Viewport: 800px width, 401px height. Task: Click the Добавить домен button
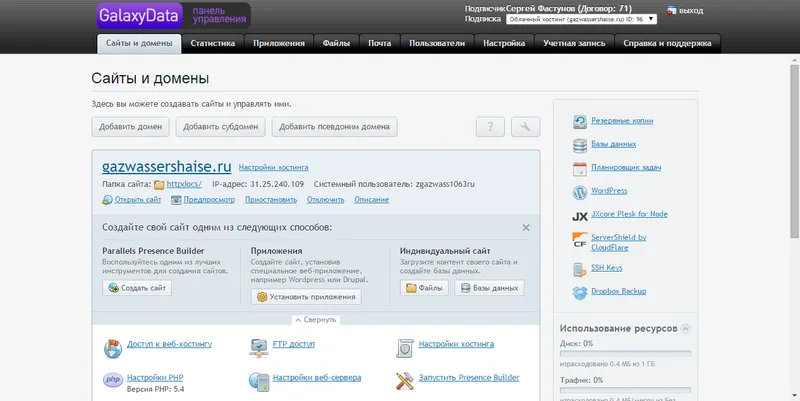(x=130, y=127)
